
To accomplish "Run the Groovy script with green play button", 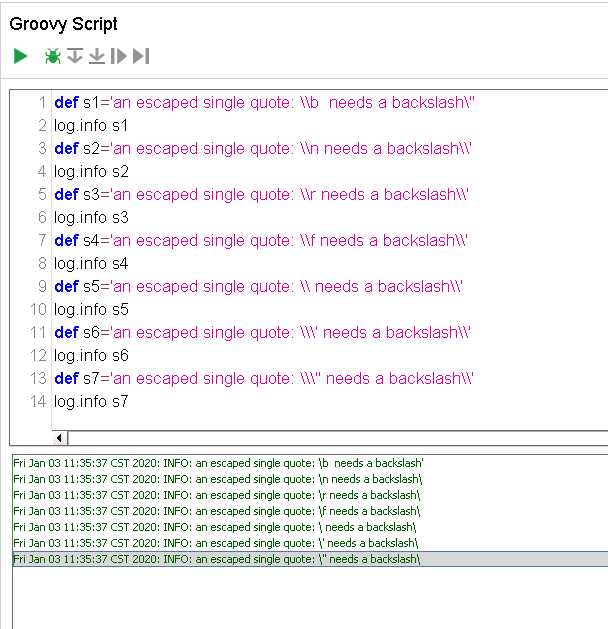I will [x=20, y=56].
